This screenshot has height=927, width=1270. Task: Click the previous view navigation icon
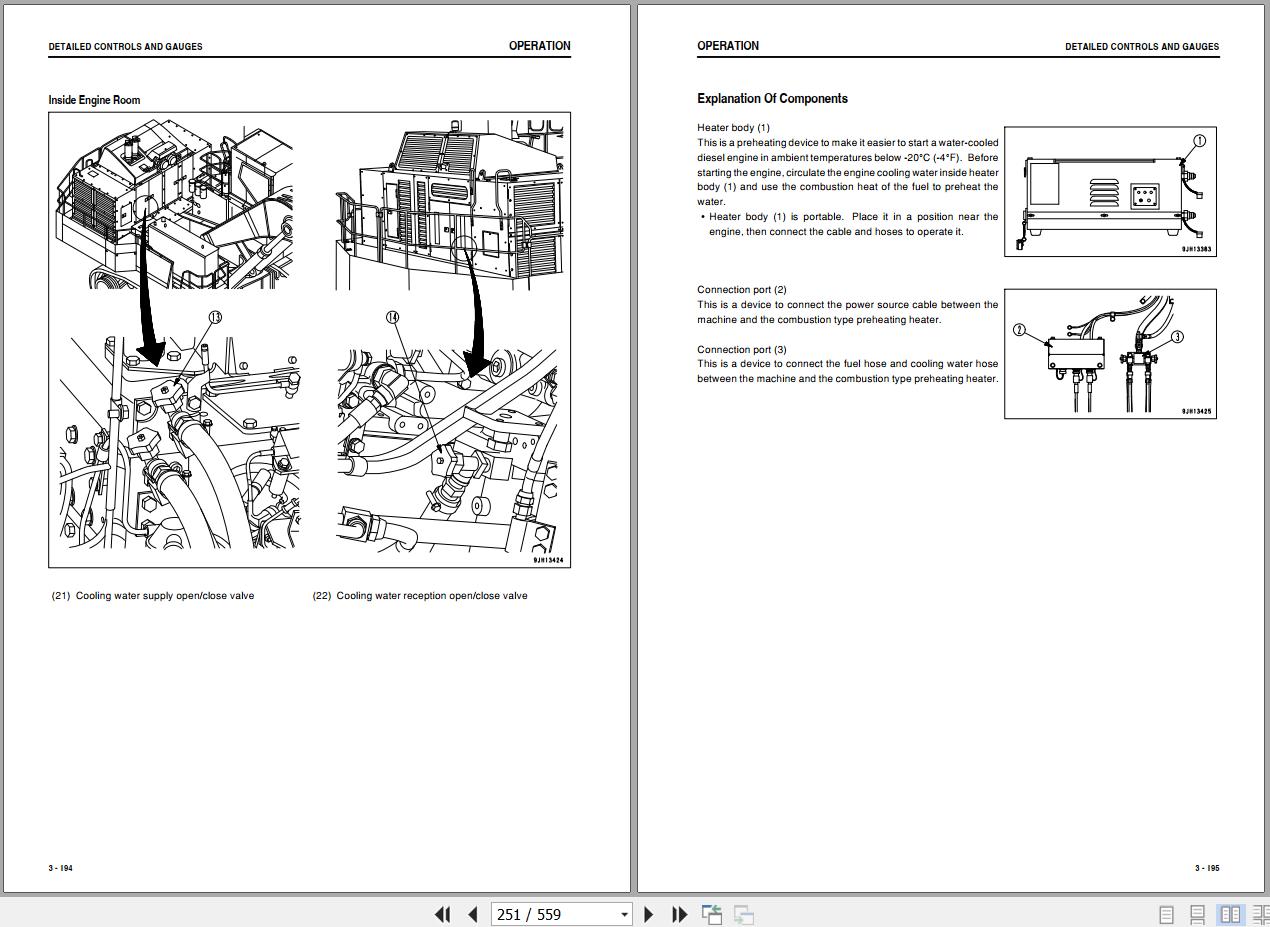[x=712, y=914]
